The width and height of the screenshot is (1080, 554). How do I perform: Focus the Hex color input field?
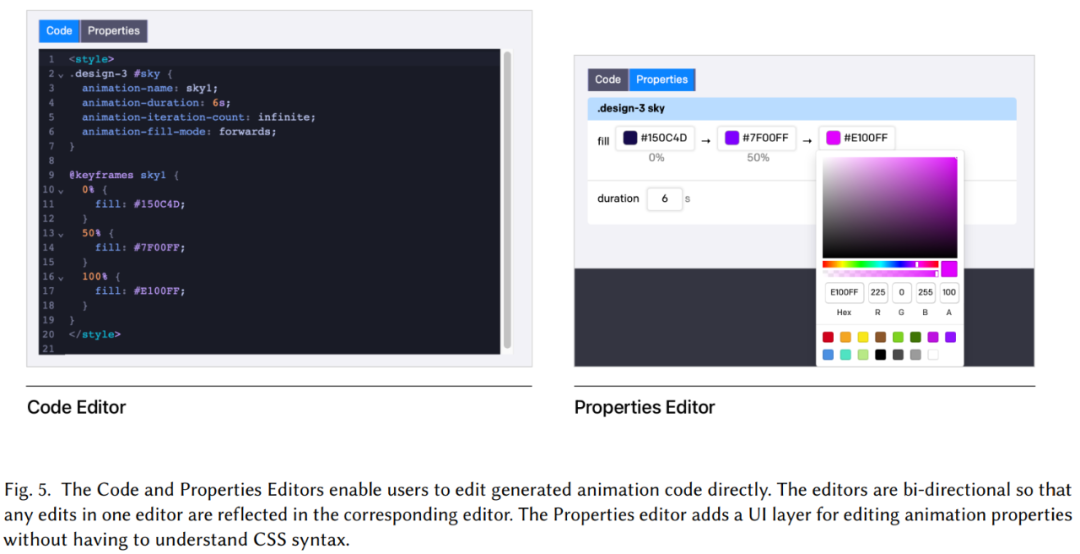point(843,293)
